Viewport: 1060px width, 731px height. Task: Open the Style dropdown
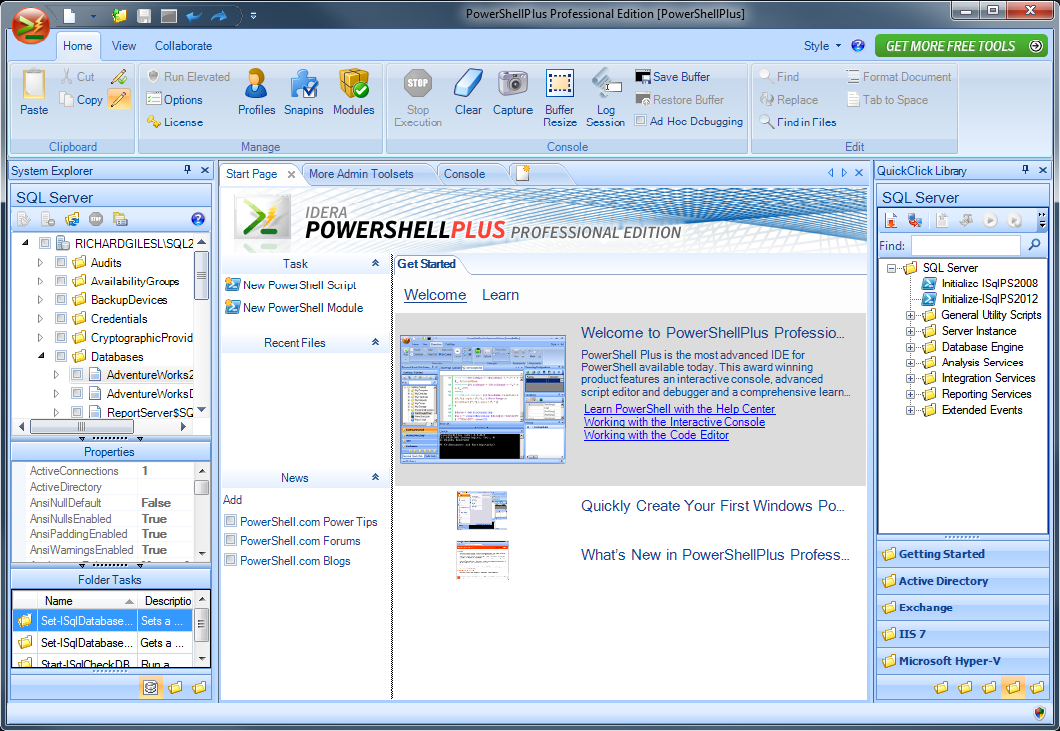tap(822, 45)
